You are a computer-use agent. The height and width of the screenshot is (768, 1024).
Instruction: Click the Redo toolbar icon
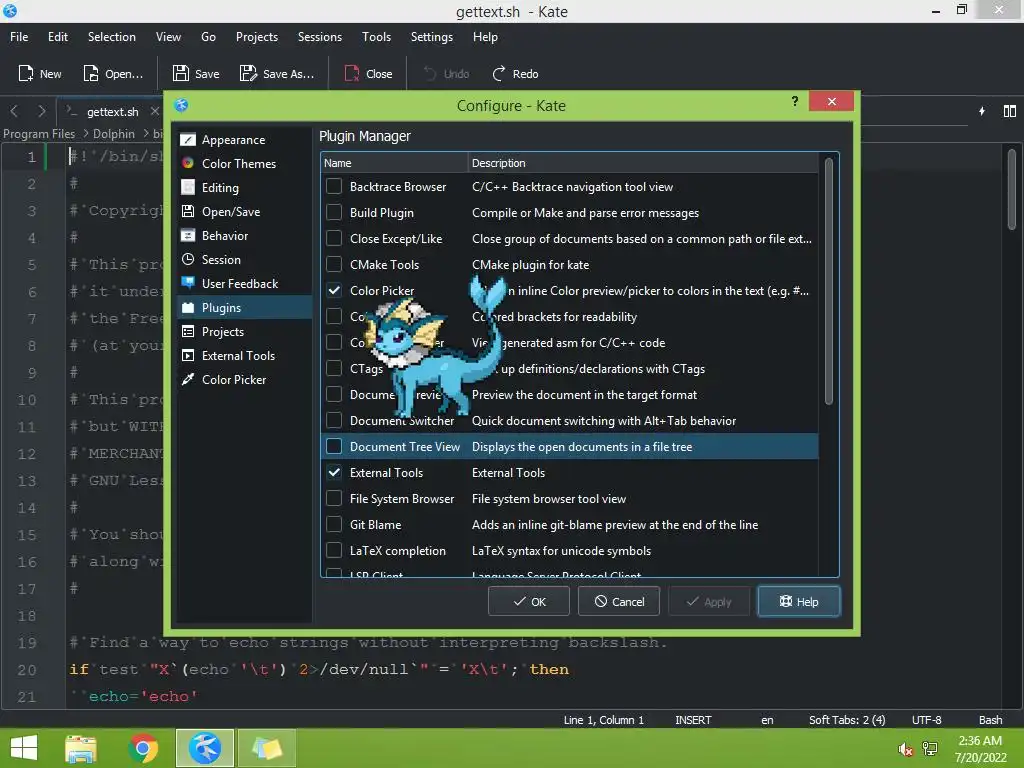coord(499,73)
